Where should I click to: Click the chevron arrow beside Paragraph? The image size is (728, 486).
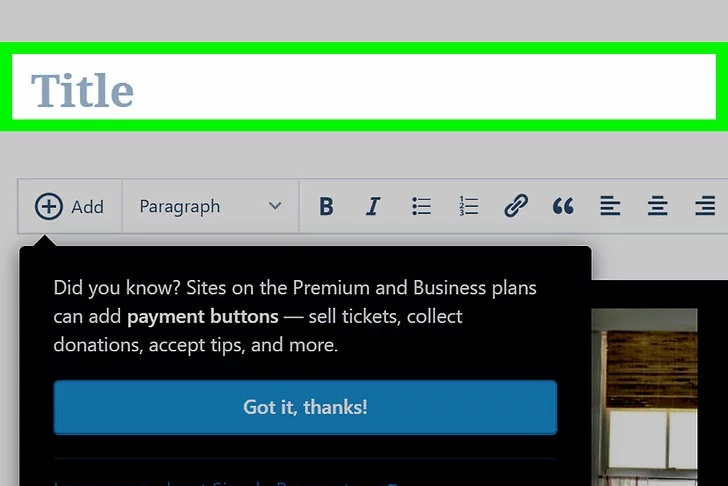tap(275, 207)
